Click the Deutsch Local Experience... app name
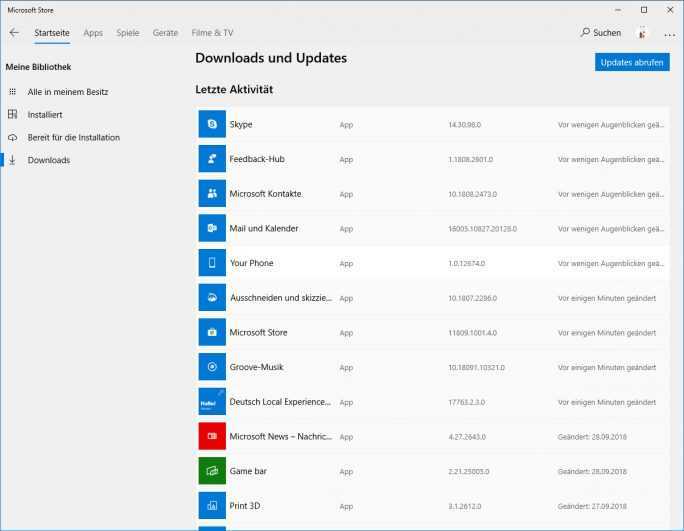Viewport: 684px width, 531px height. coord(280,401)
